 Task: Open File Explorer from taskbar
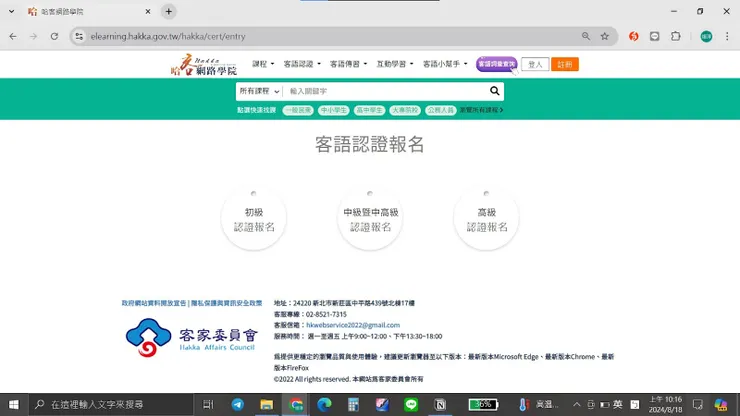pos(267,405)
